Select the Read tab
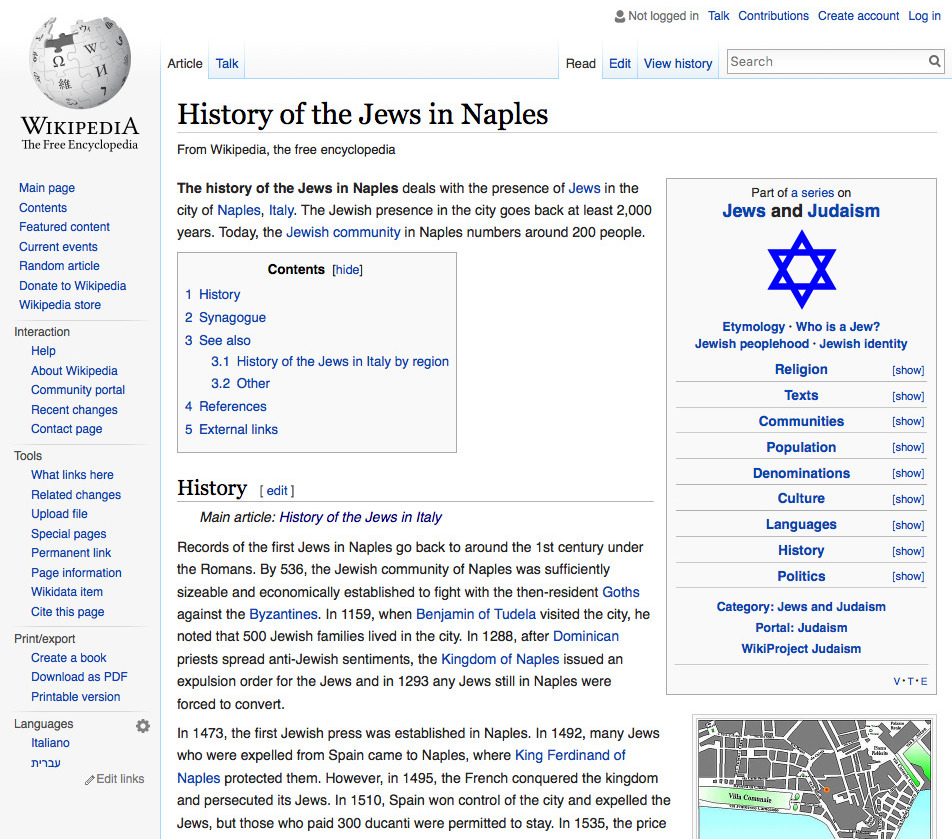Image resolution: width=952 pixels, height=839 pixels. pyautogui.click(x=580, y=63)
